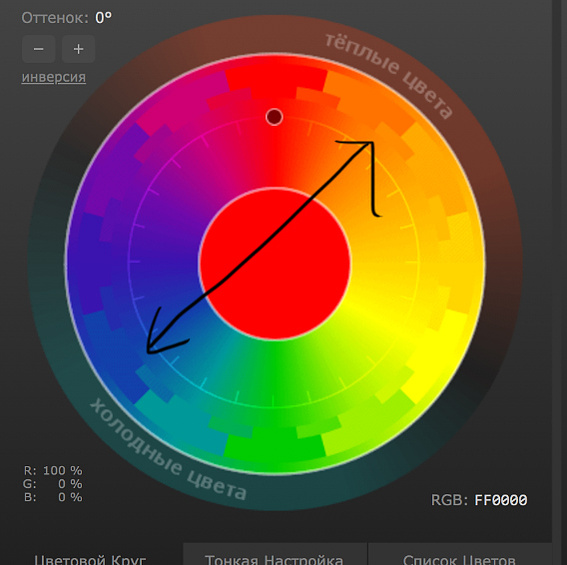Click the холодные цвета ring label
The image size is (567, 565).
click(168, 449)
